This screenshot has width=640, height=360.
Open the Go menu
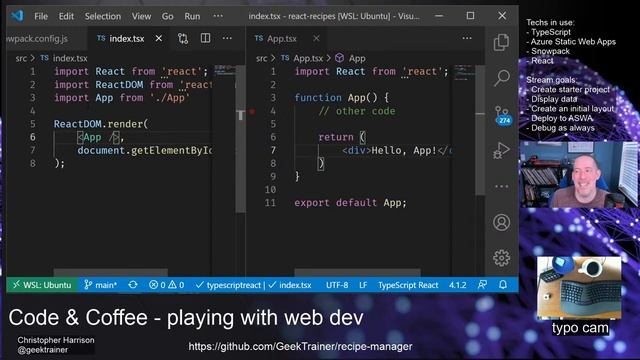[167, 16]
